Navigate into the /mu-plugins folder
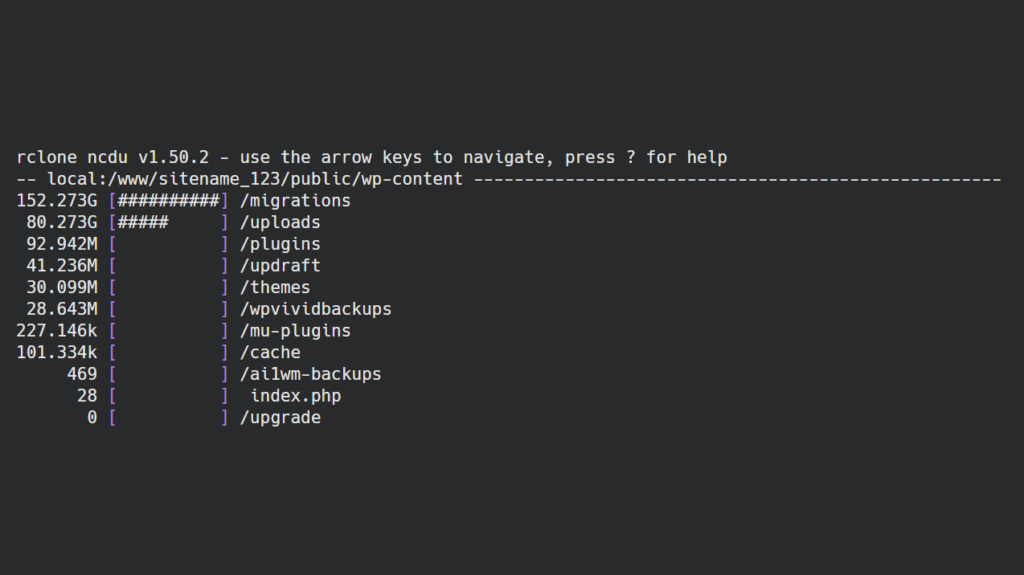Image resolution: width=1024 pixels, height=575 pixels. (x=295, y=331)
